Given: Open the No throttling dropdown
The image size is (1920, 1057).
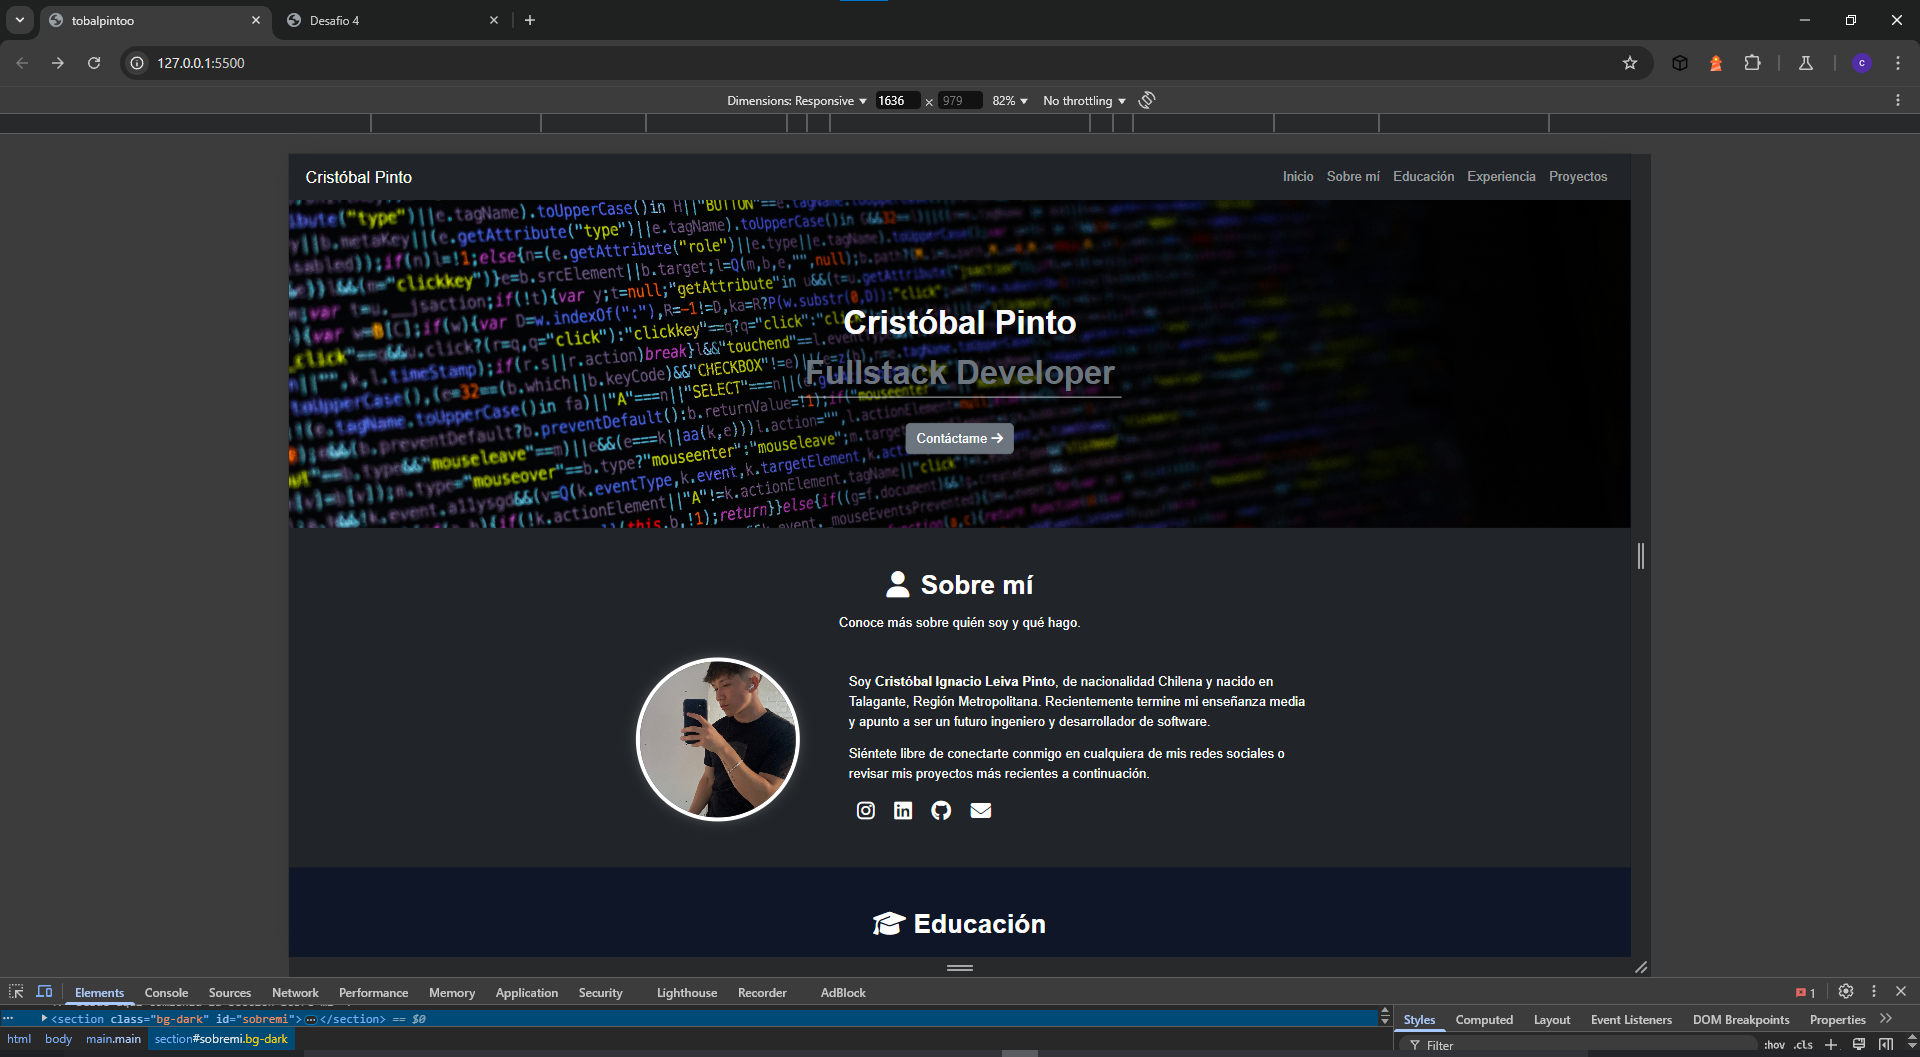Looking at the screenshot, I should pos(1083,100).
